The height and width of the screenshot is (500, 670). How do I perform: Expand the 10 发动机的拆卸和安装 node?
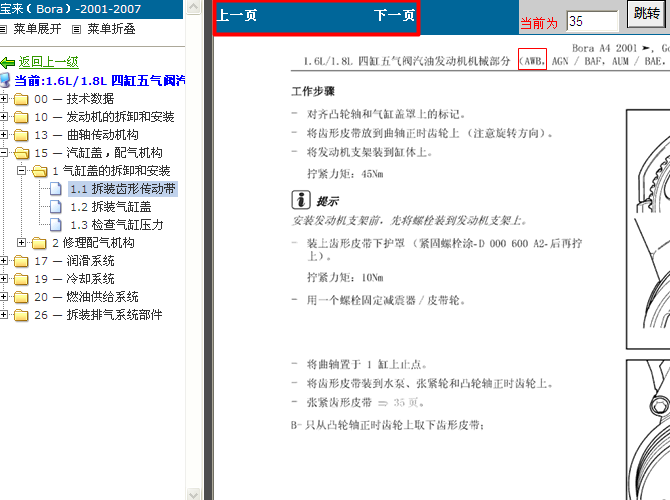(x=3, y=117)
